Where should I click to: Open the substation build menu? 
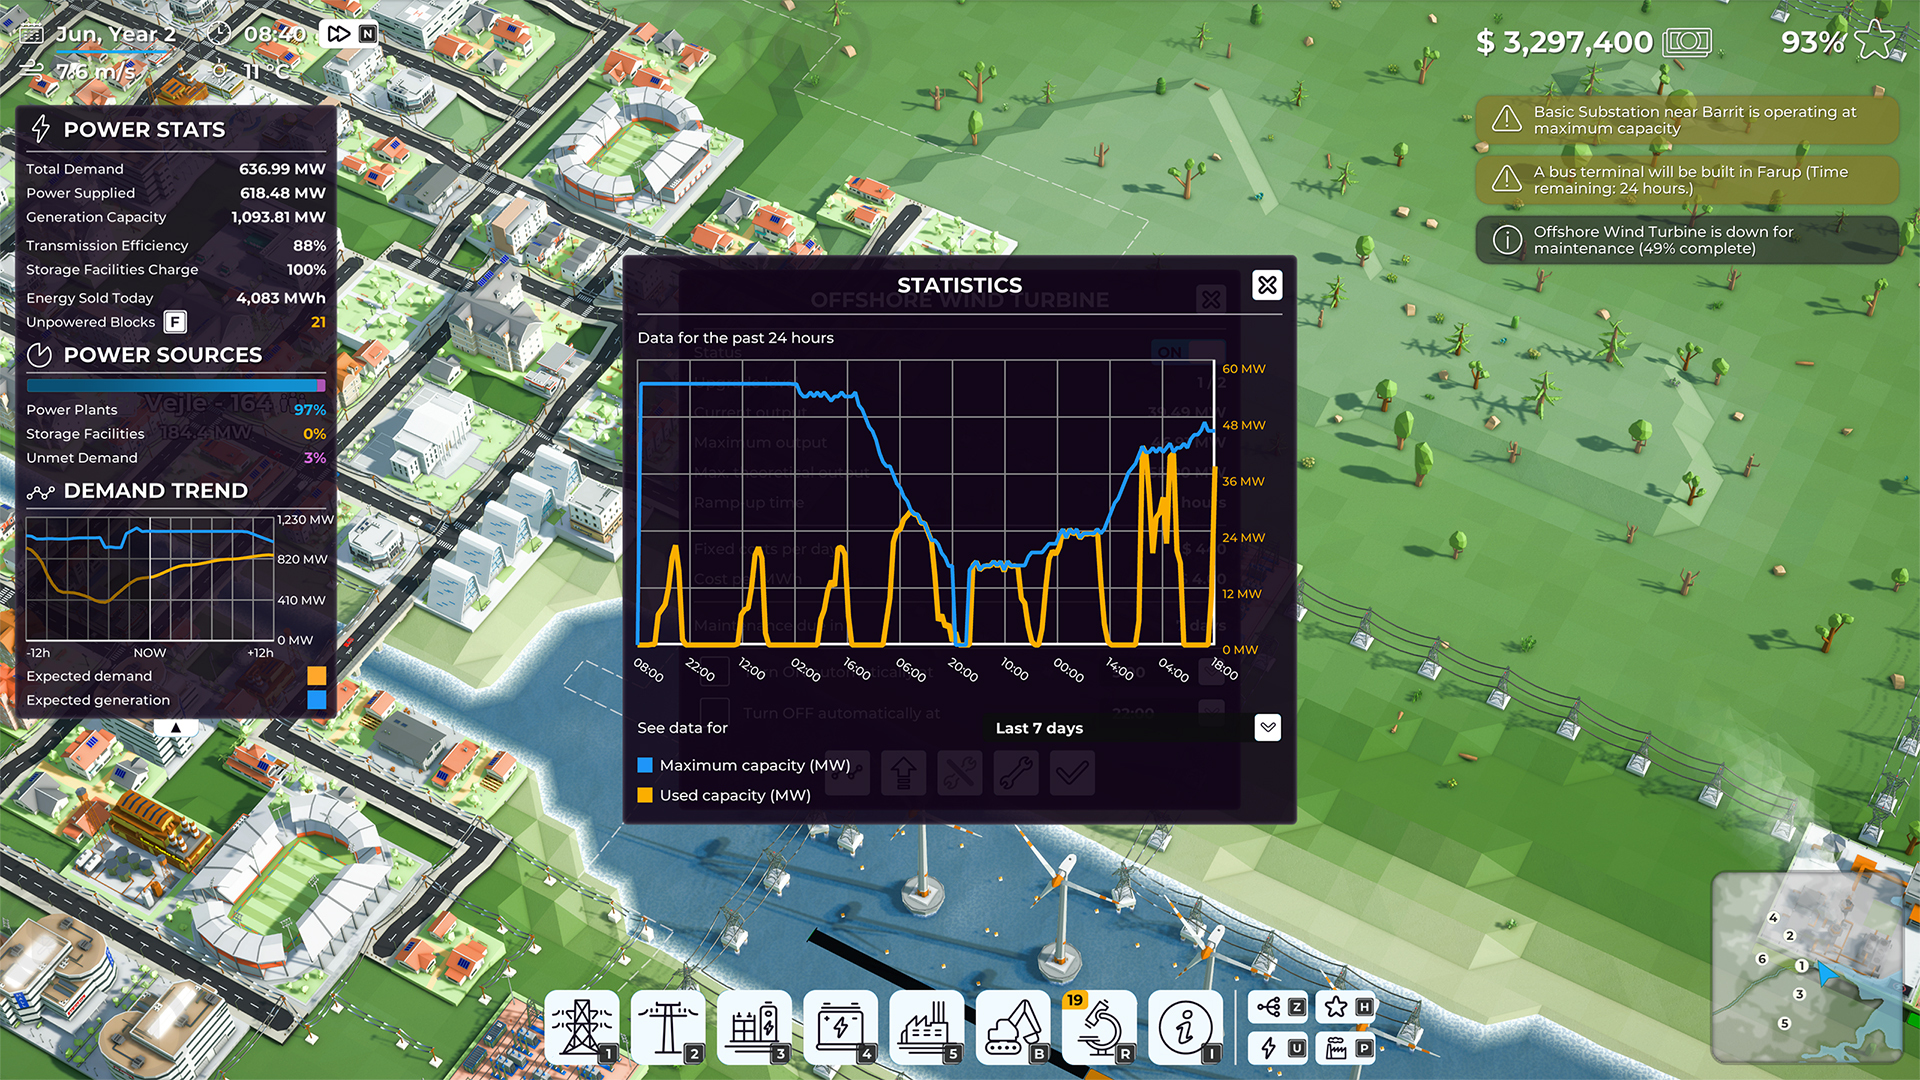coord(755,1027)
